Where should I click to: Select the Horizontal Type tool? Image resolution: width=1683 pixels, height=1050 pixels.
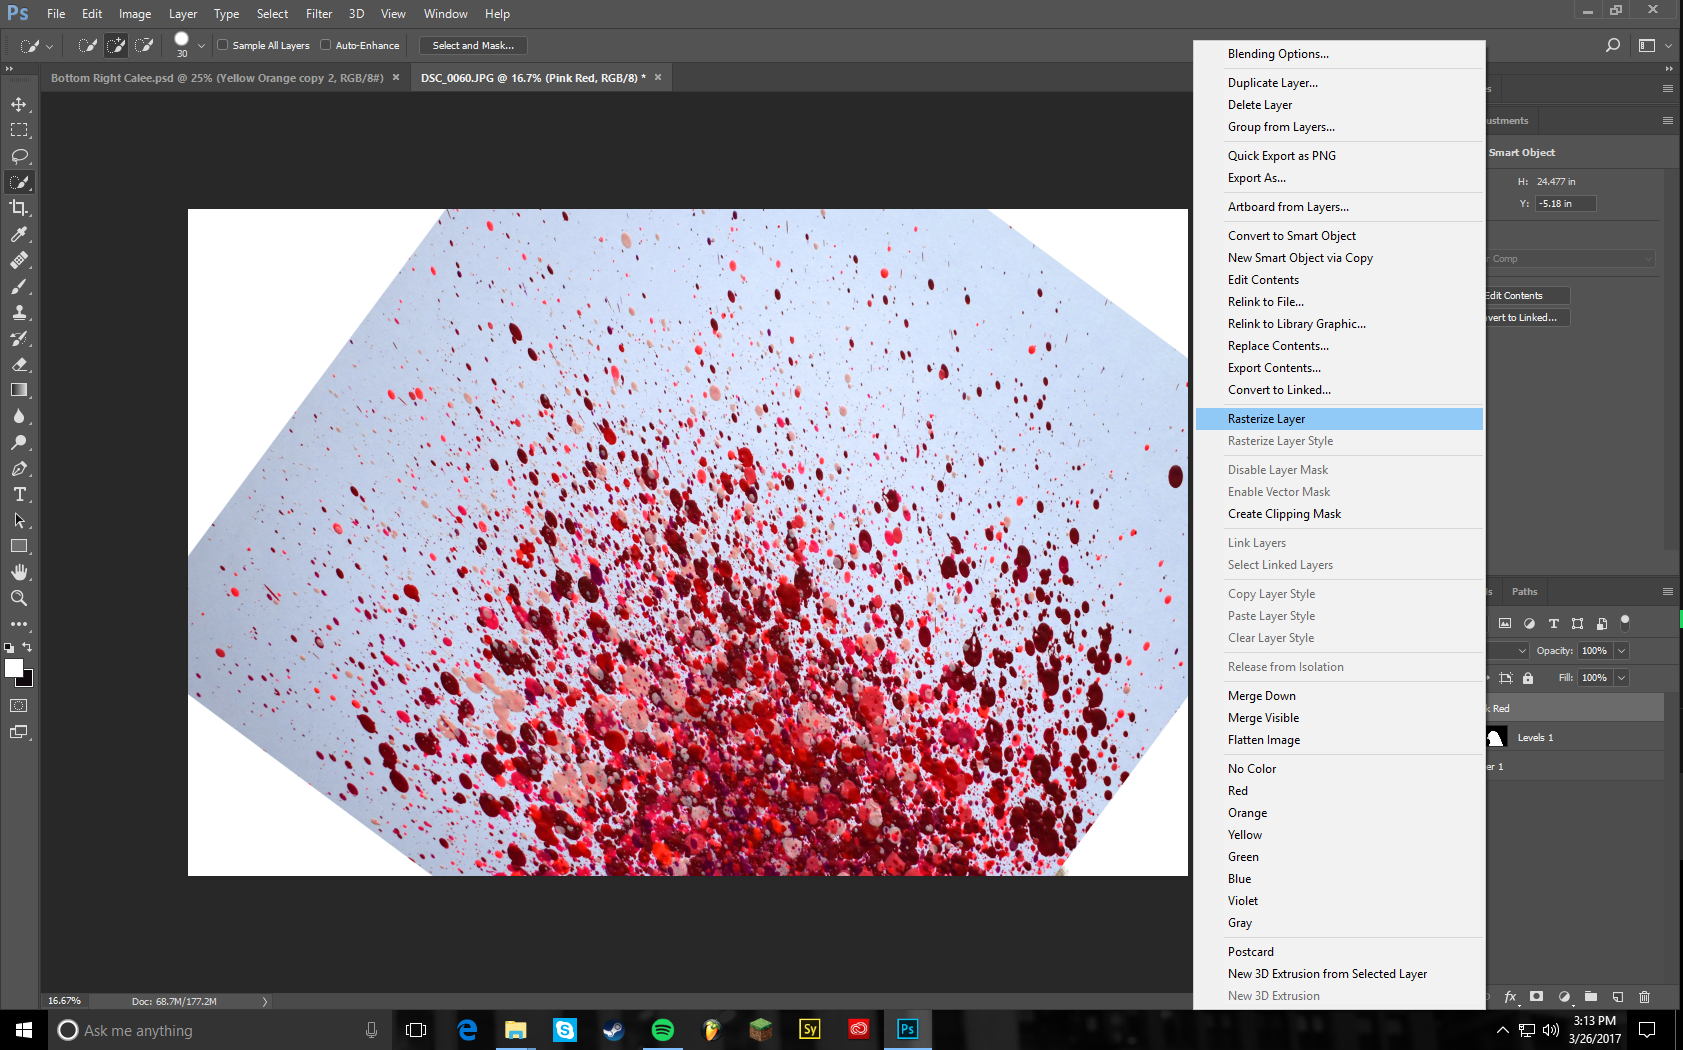[x=19, y=494]
